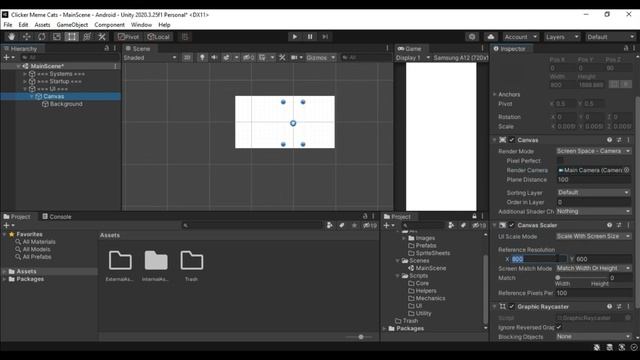640x360 pixels.
Task: Open the Assets menu
Action: 42,25
